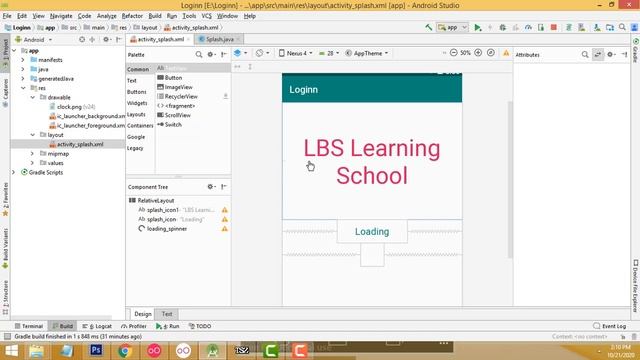
Task: Open the API 28 version dropdown
Action: point(329,53)
